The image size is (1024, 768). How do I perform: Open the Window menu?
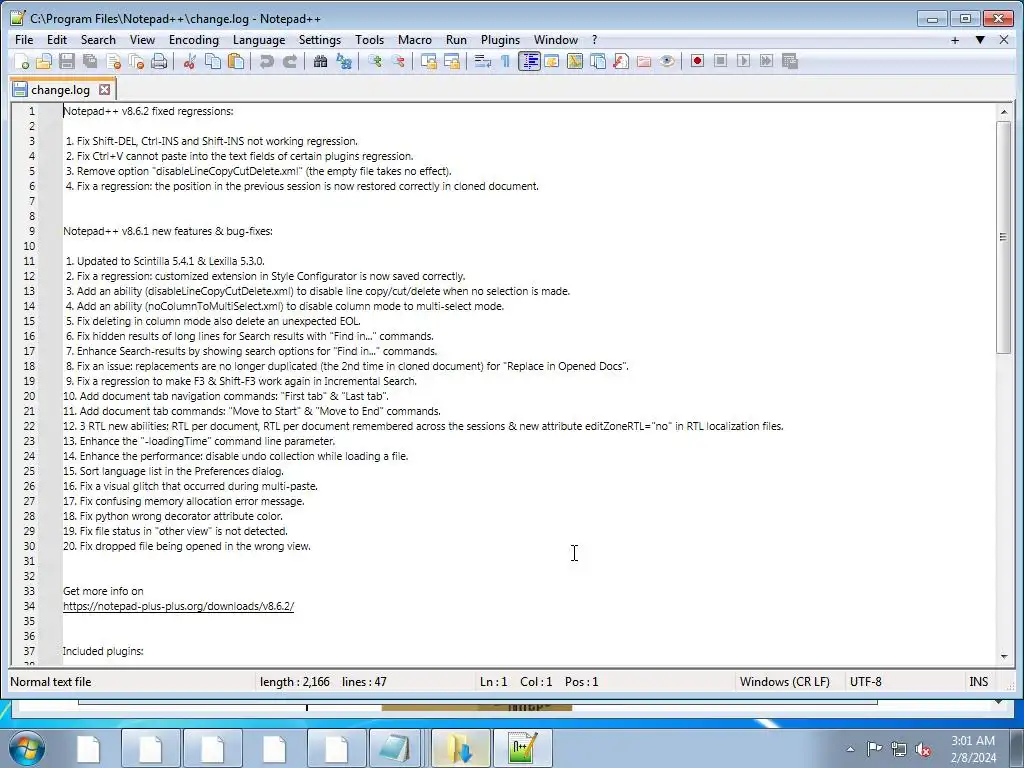click(x=556, y=40)
